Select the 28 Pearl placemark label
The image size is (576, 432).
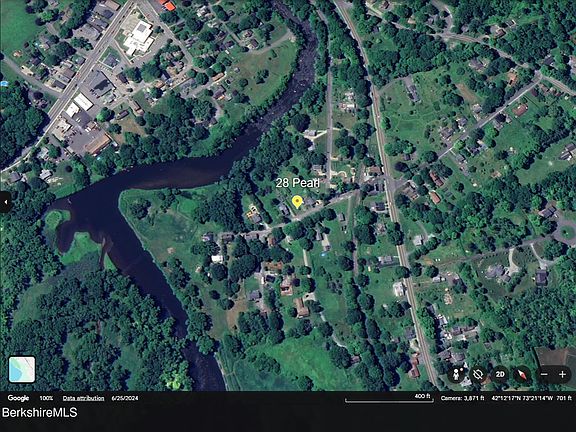[x=297, y=183]
